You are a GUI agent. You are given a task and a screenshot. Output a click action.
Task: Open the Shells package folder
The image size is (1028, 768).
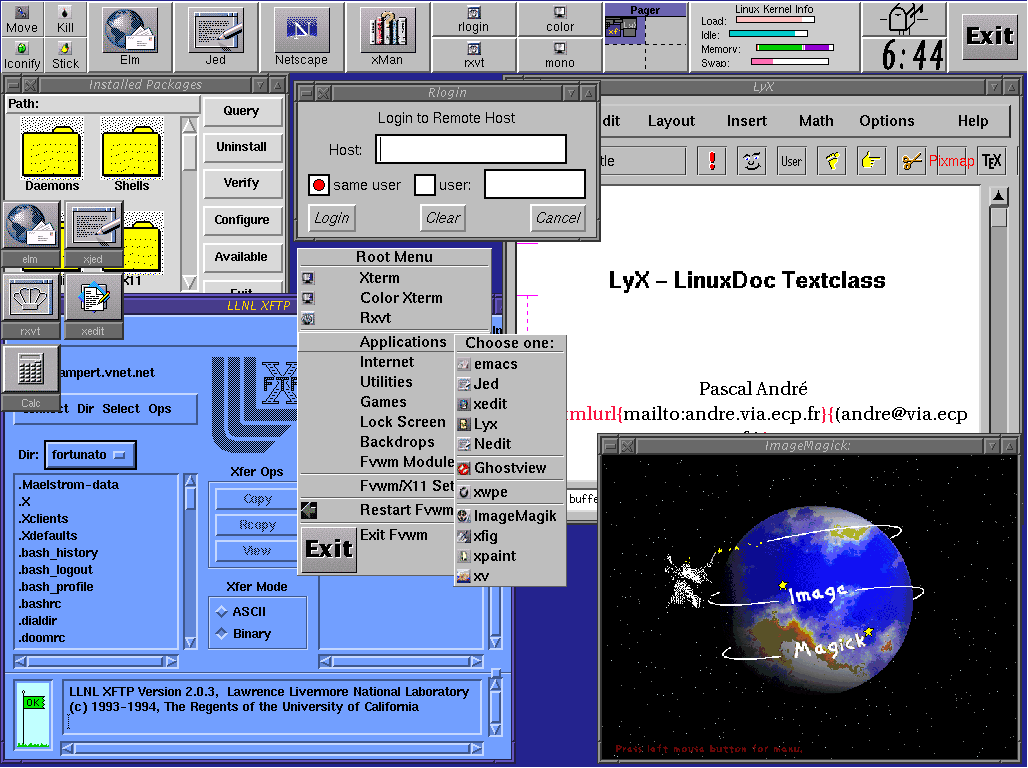click(132, 155)
